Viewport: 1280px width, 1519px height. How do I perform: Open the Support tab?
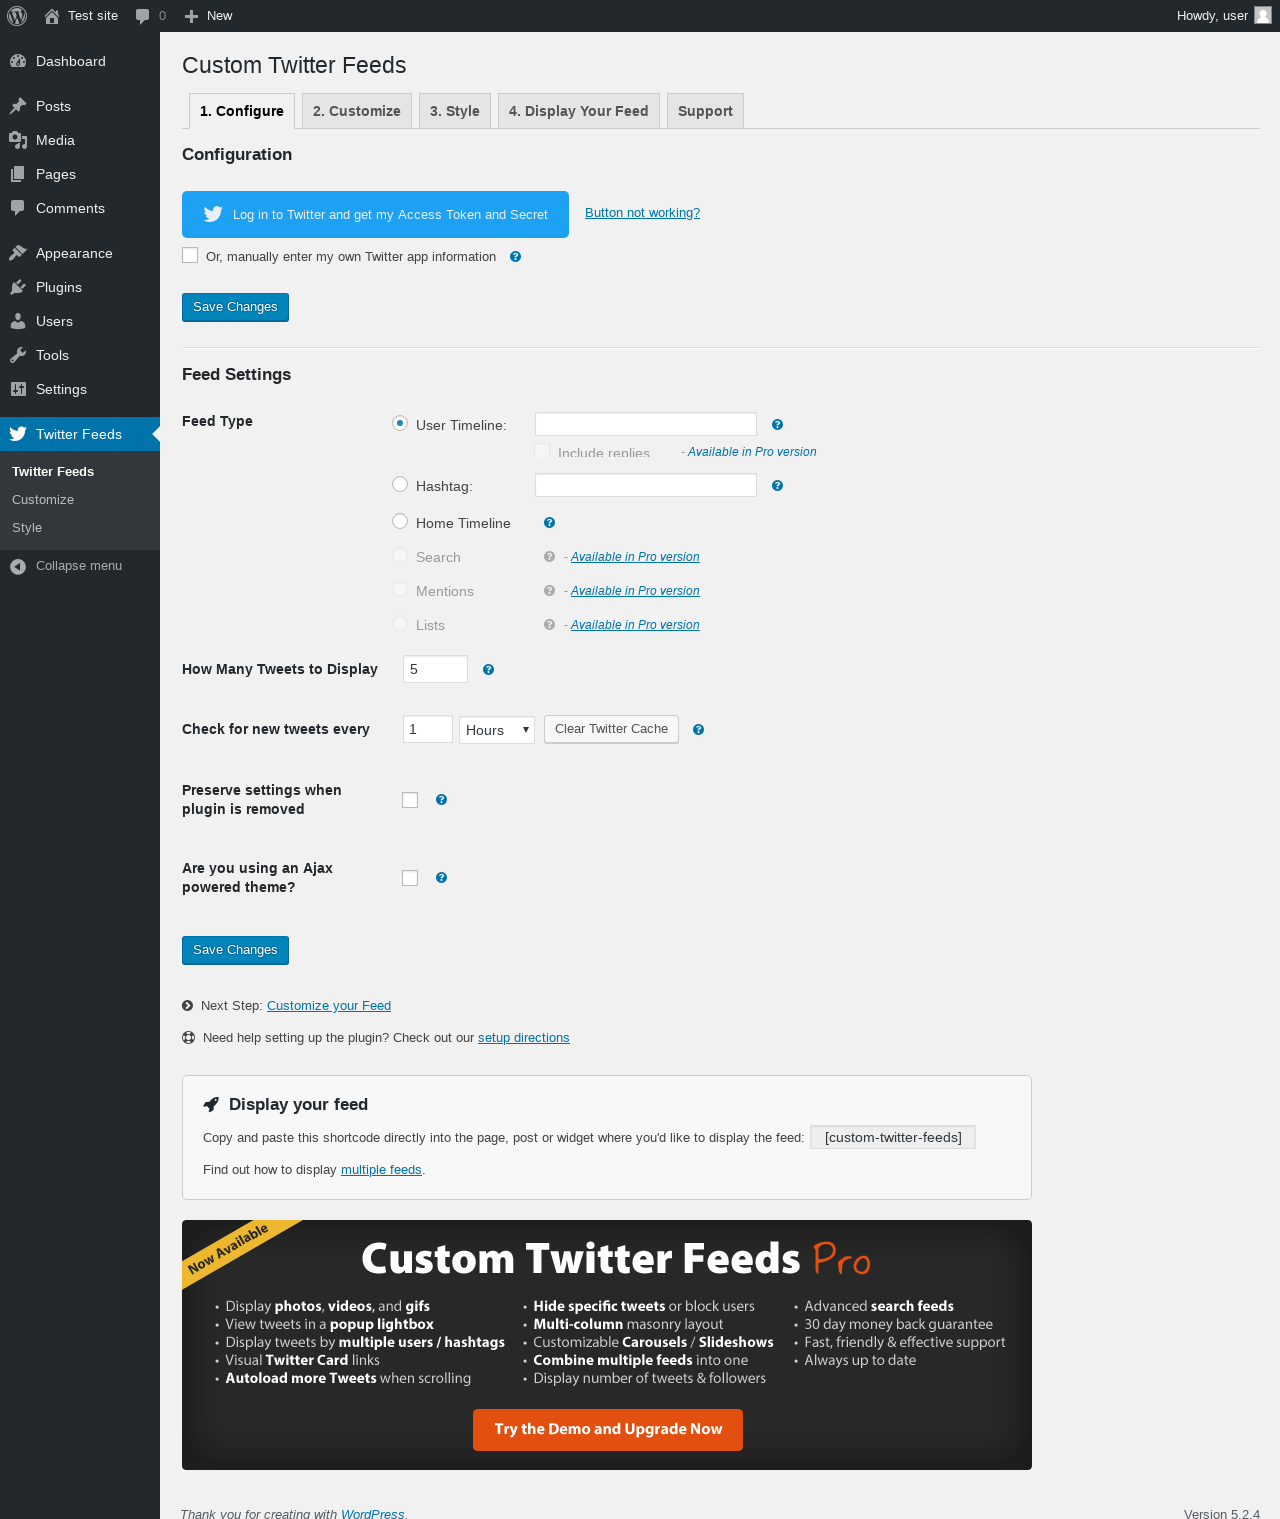705,111
